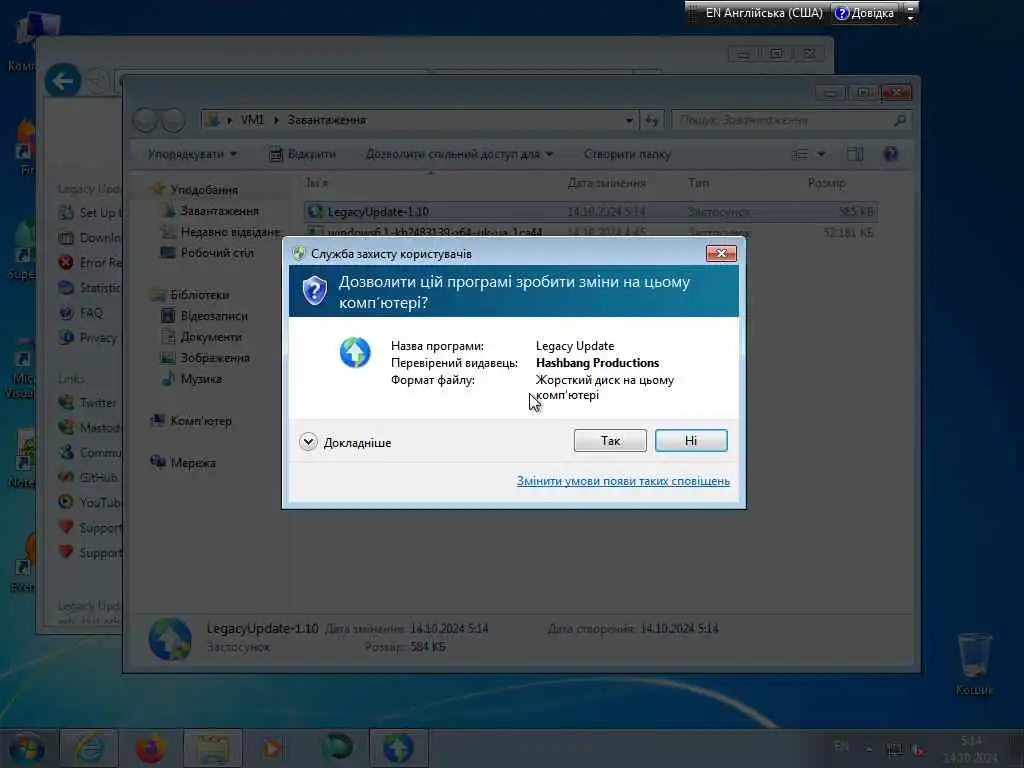Toggle the preview pane icon
1024x768 pixels.
855,154
